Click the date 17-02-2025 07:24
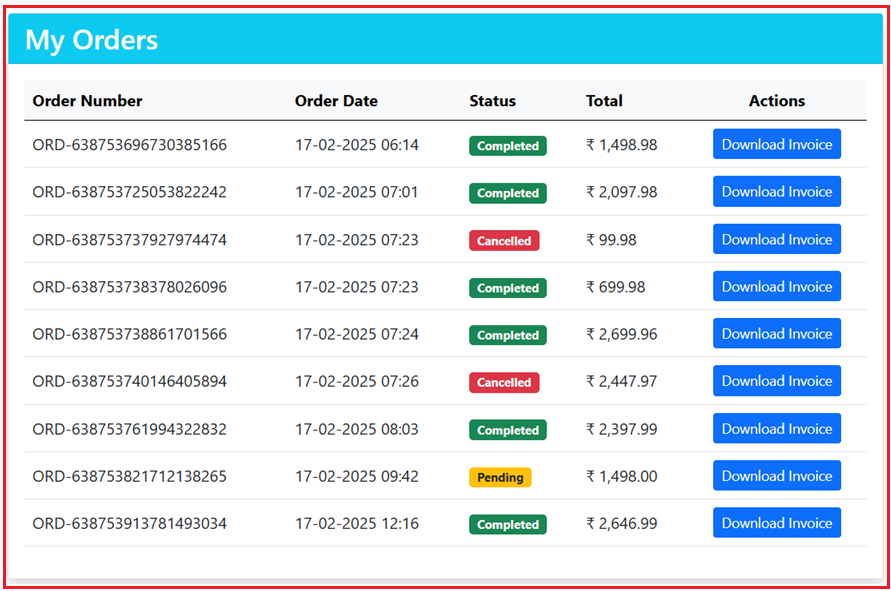Image resolution: width=891 pixels, height=591 pixels. tap(357, 334)
